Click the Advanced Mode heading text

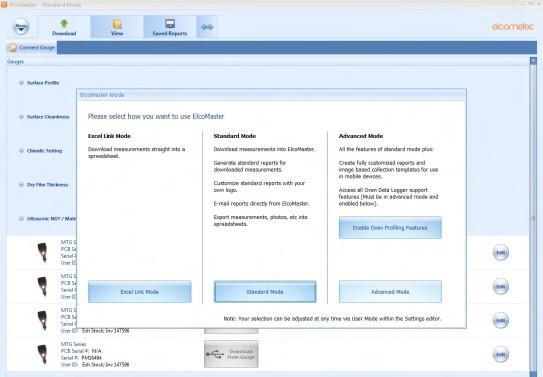coord(361,136)
